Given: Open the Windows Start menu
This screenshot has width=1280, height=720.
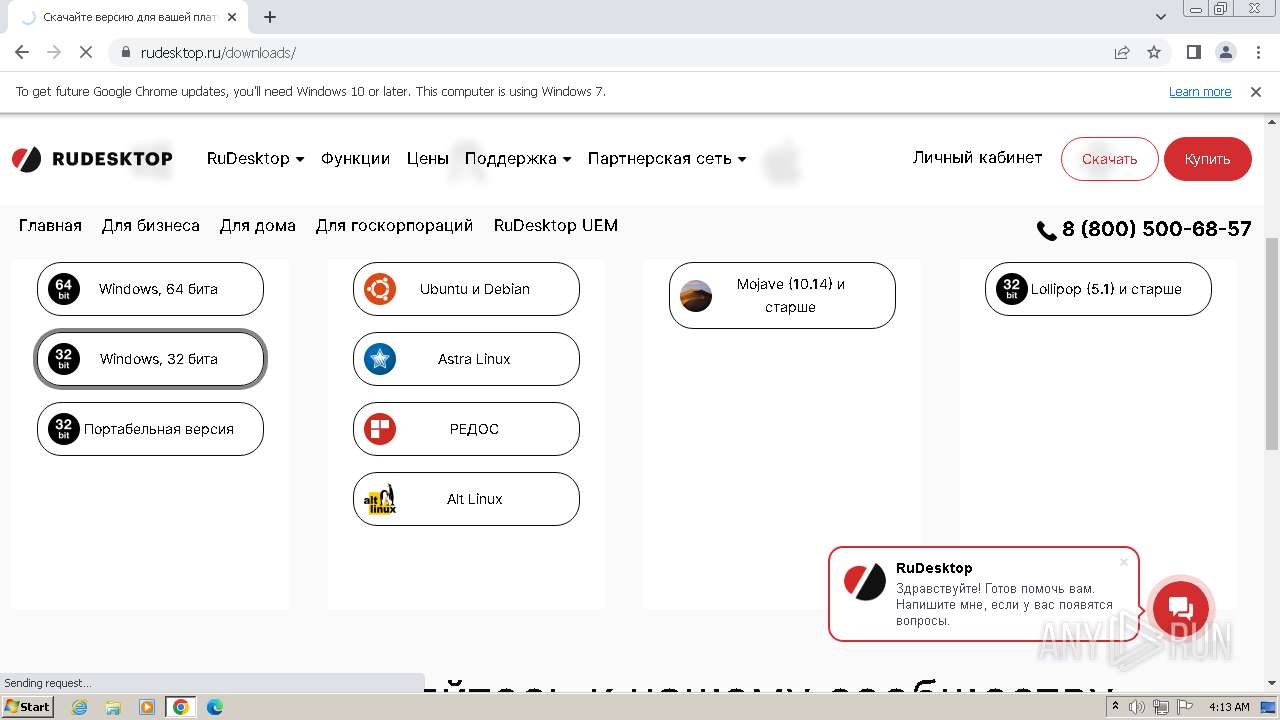Looking at the screenshot, I should [x=28, y=707].
